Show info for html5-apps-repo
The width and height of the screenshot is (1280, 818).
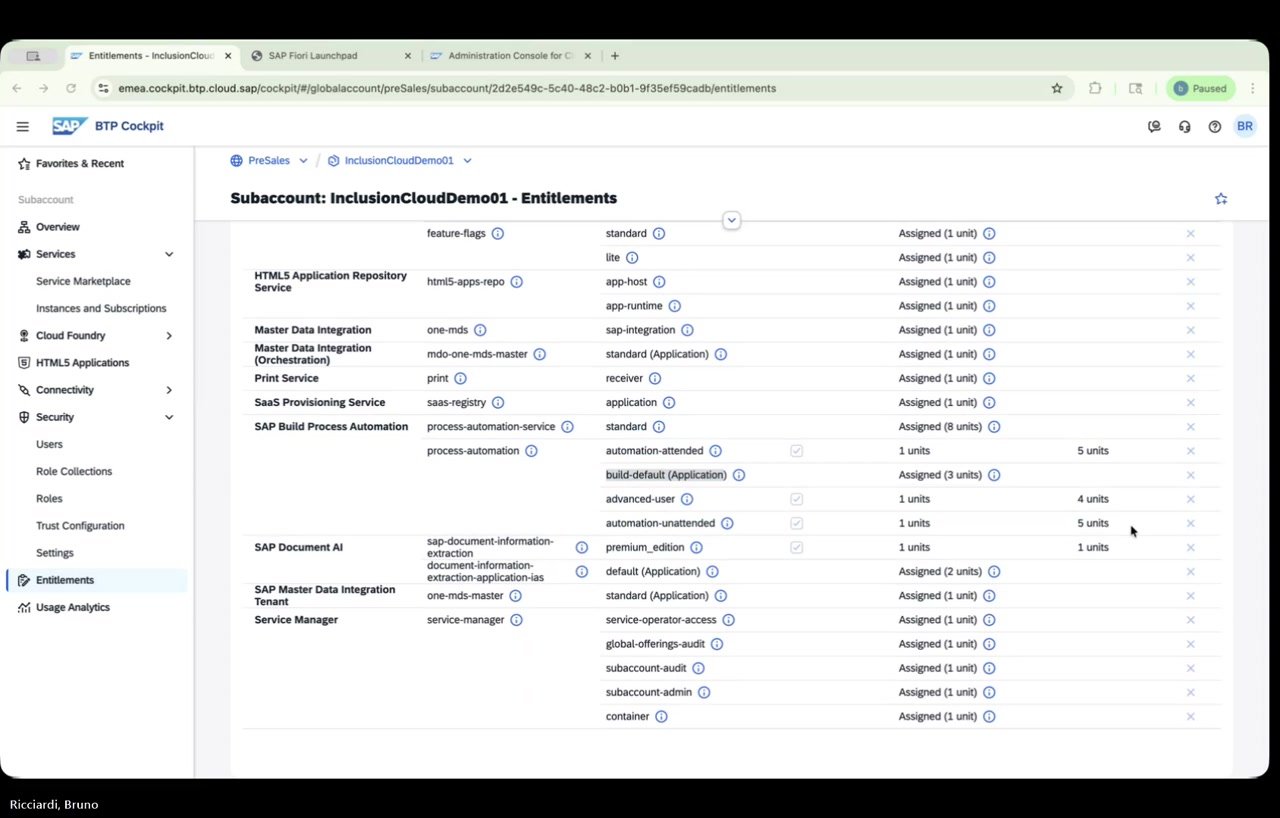pos(516,282)
